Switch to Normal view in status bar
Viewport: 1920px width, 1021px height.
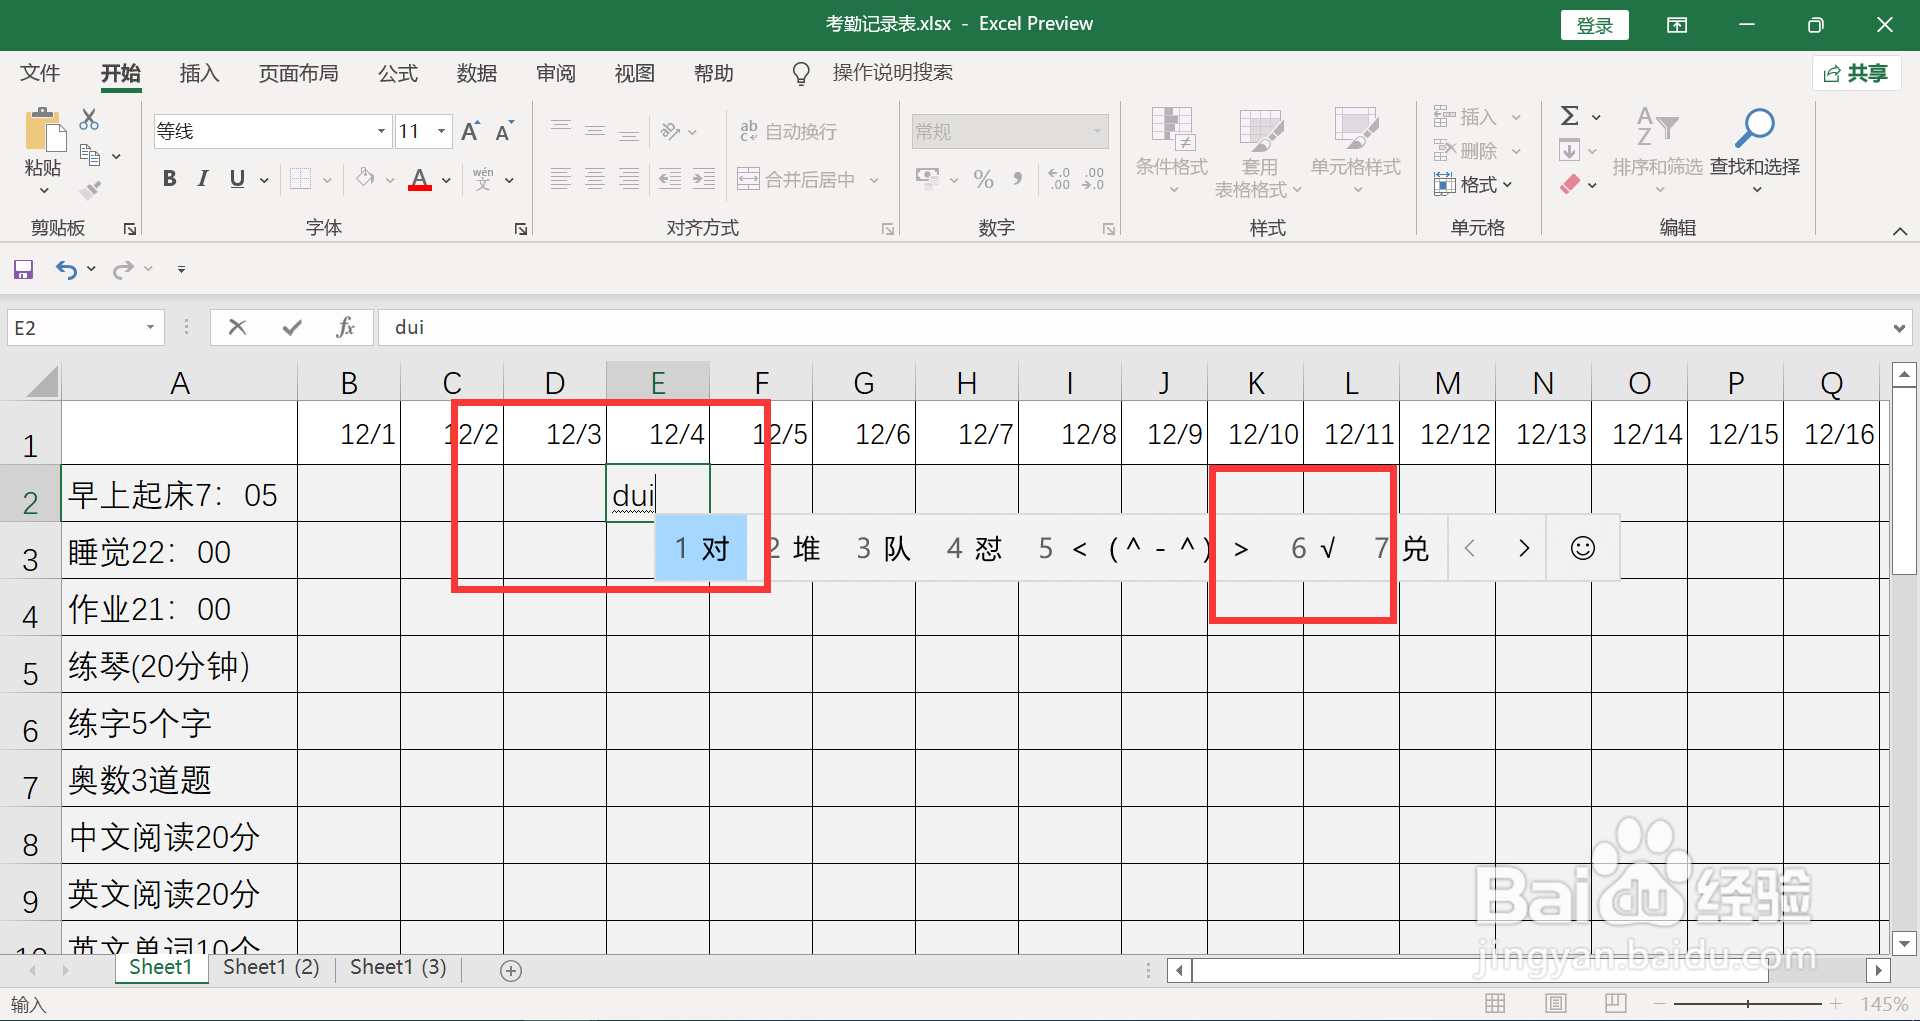tap(1496, 1003)
